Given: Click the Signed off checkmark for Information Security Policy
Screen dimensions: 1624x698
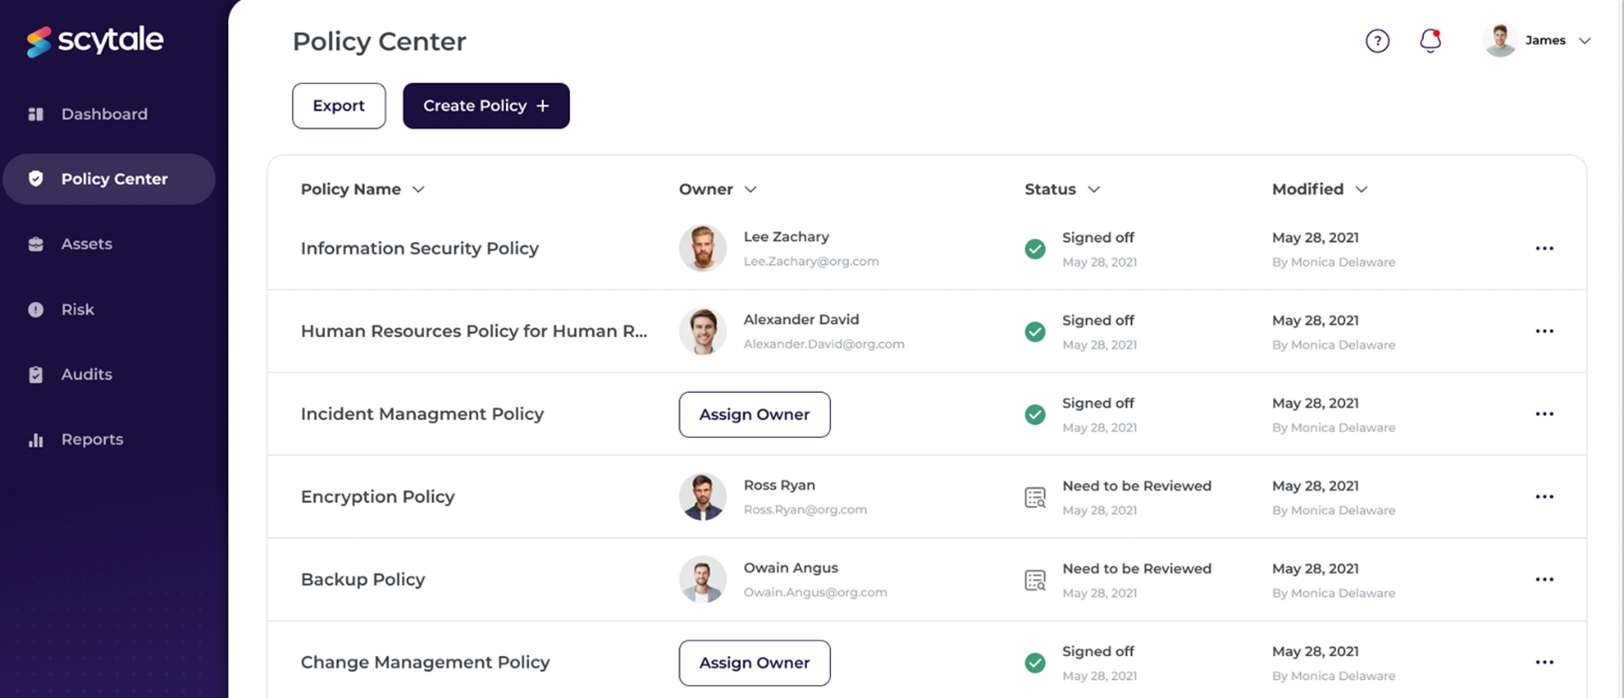Looking at the screenshot, I should (x=1034, y=248).
